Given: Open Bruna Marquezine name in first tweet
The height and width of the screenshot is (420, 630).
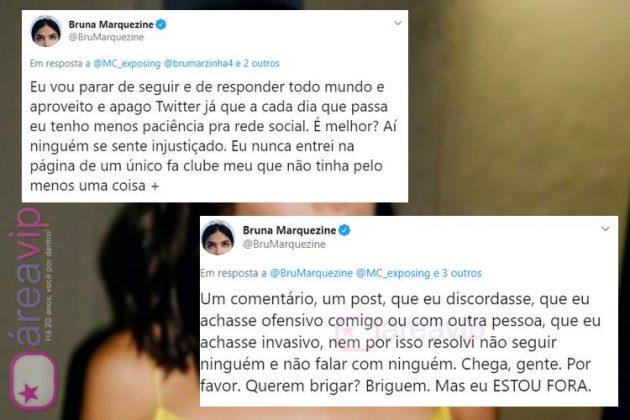Looking at the screenshot, I should [x=111, y=25].
